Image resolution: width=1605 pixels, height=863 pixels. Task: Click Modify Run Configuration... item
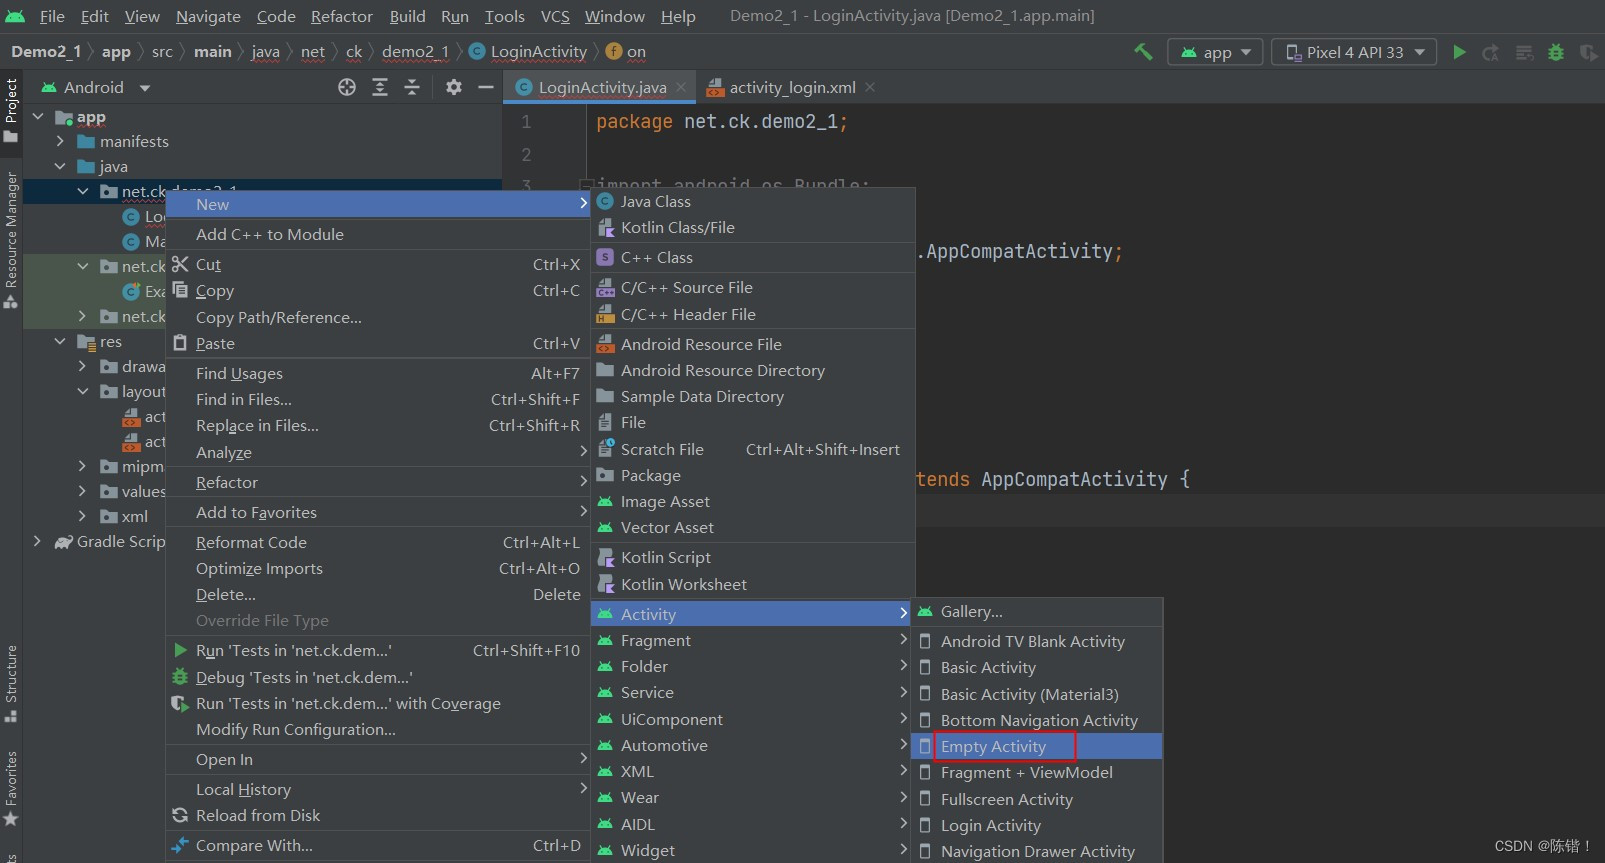click(x=378, y=729)
